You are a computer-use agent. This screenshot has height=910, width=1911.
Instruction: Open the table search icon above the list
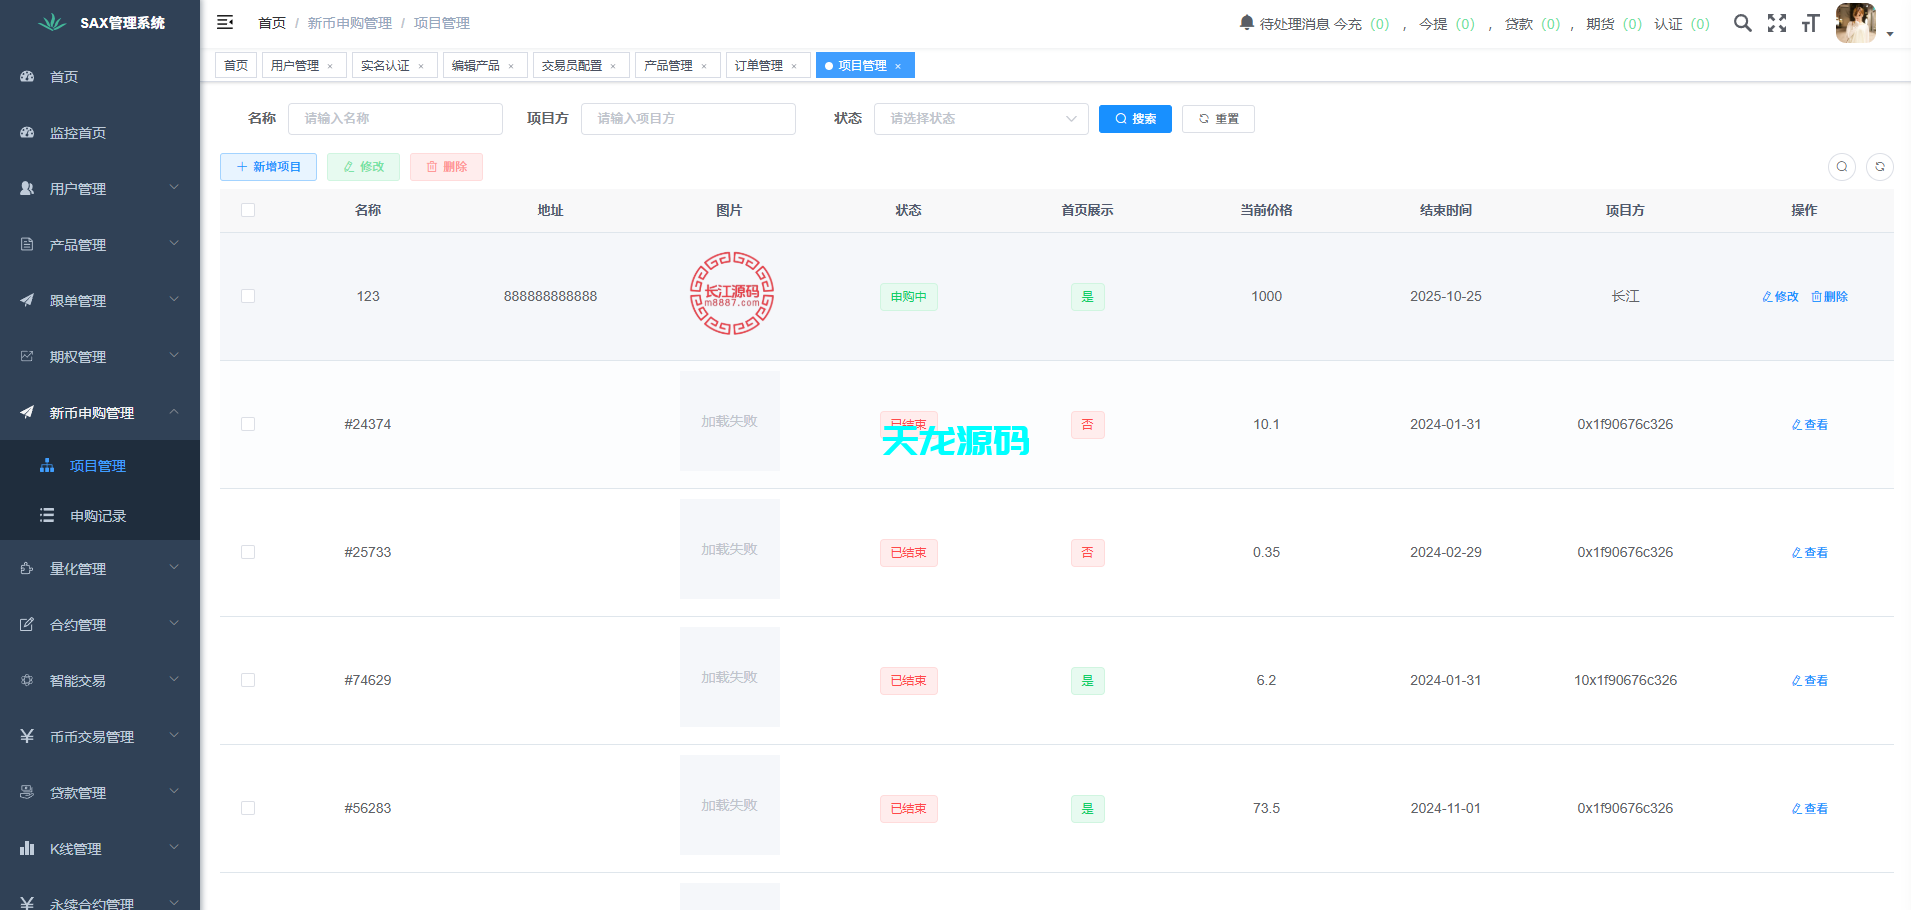(1842, 167)
